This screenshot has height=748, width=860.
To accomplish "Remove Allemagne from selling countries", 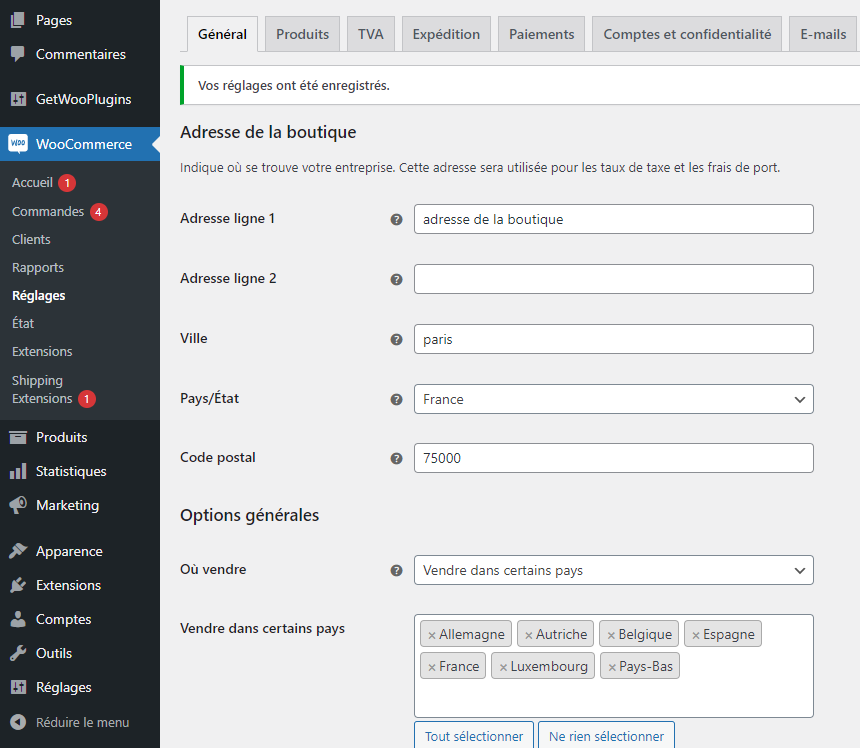I will coord(432,635).
